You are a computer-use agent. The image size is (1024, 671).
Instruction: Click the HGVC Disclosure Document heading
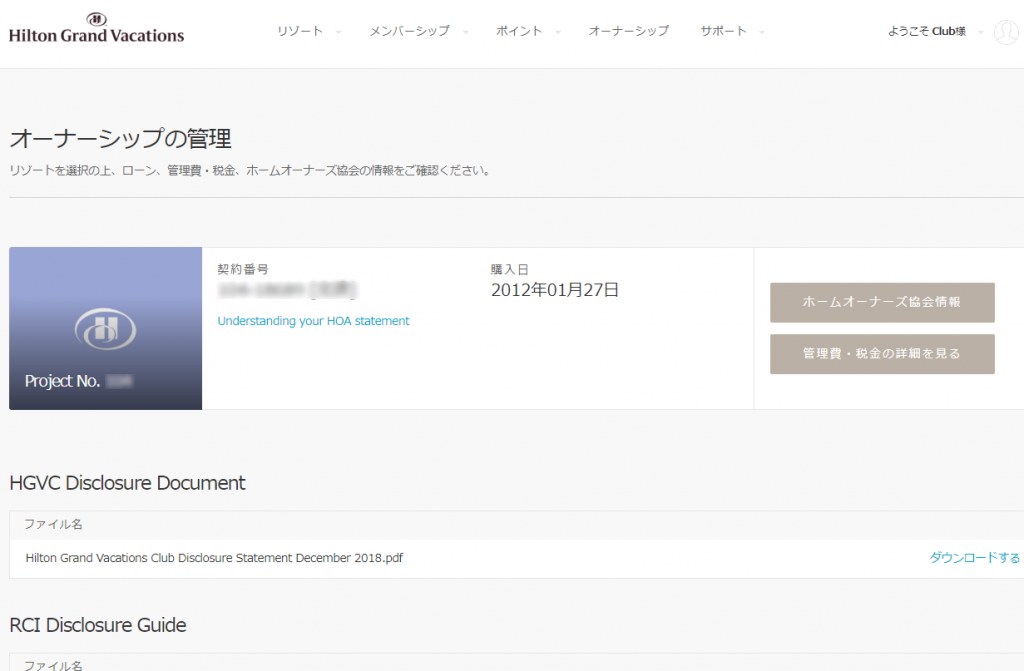tap(127, 483)
